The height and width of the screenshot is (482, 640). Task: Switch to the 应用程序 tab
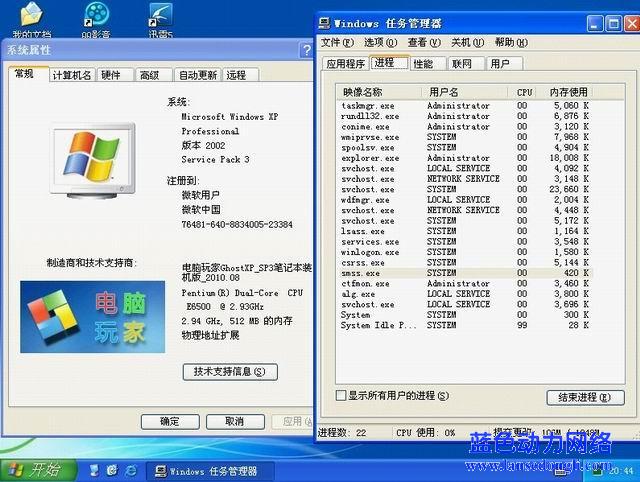[345, 64]
